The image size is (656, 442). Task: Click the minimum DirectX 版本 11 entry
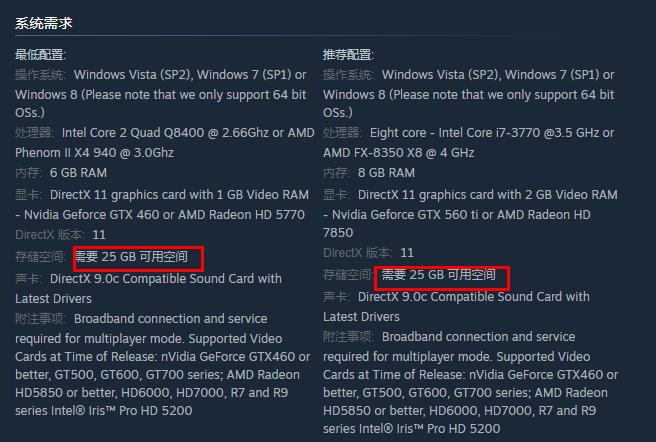(60, 234)
